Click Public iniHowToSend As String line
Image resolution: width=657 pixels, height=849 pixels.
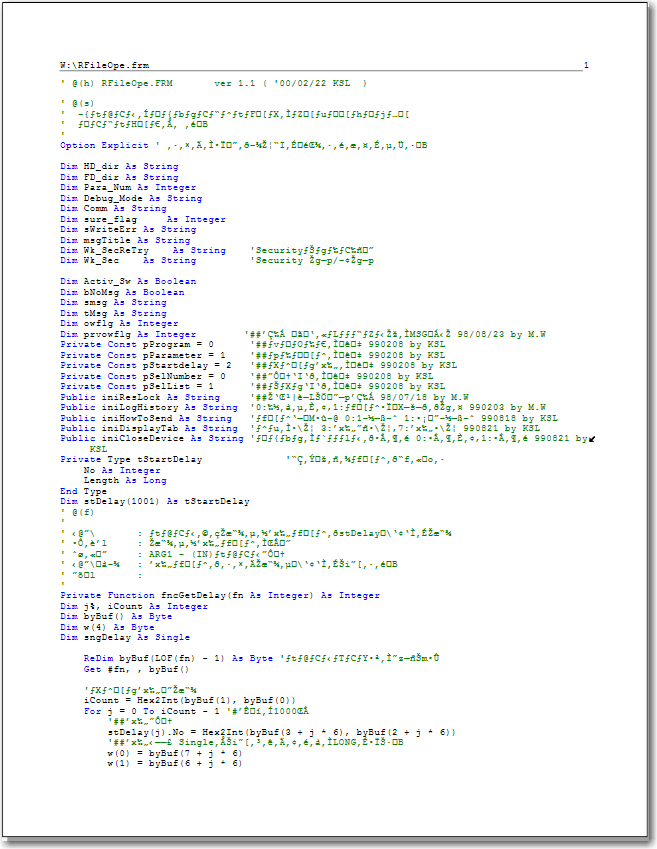[146, 418]
